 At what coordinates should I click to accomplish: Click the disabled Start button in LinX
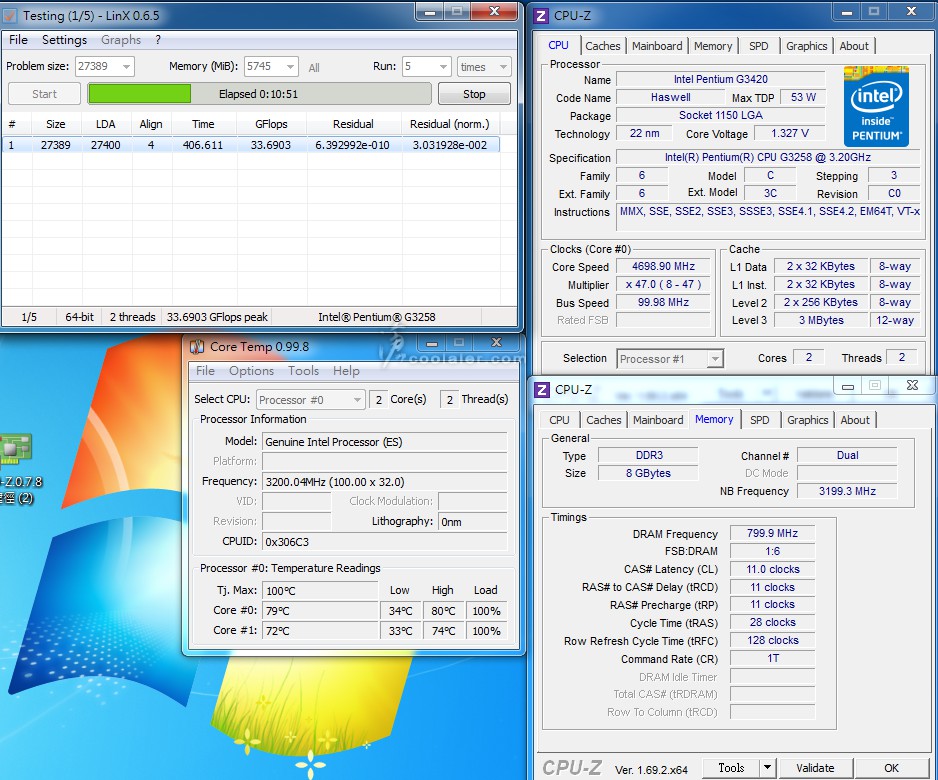point(44,94)
